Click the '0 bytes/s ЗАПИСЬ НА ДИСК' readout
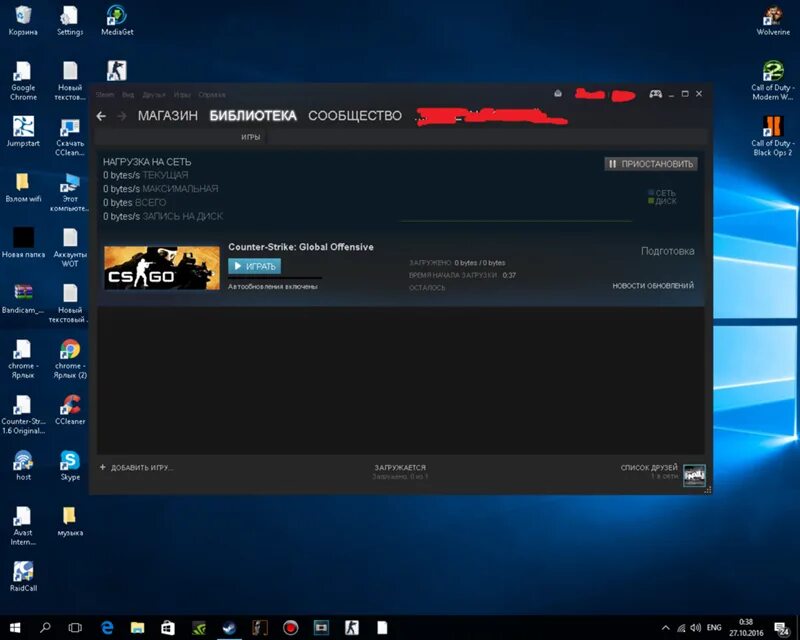The height and width of the screenshot is (640, 800). [x=163, y=216]
